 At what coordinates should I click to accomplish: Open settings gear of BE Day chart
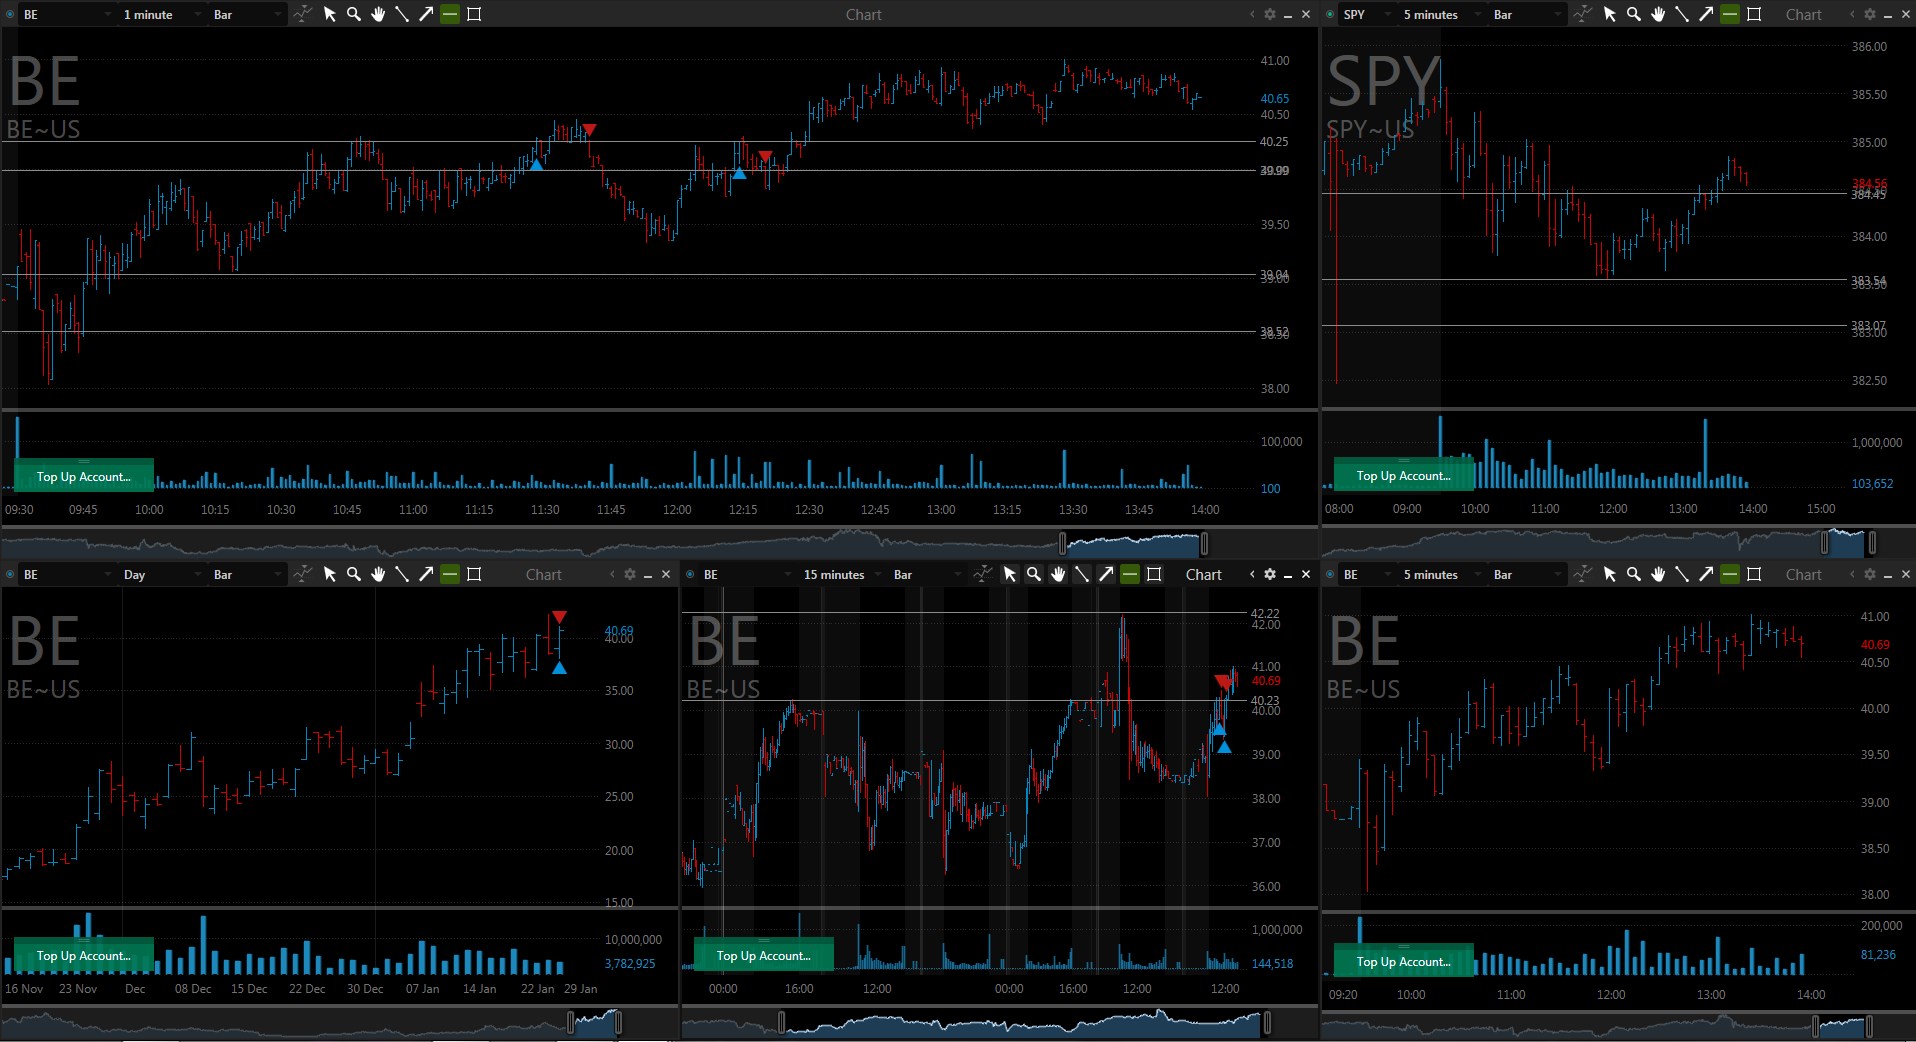pyautogui.click(x=630, y=574)
